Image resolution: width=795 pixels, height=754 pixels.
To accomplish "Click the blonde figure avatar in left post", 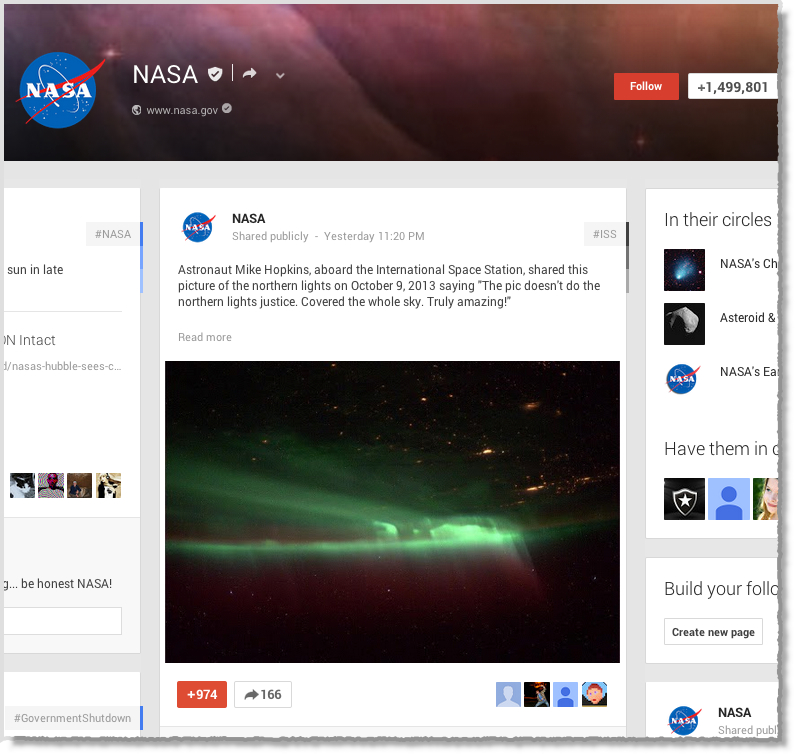I will 109,485.
